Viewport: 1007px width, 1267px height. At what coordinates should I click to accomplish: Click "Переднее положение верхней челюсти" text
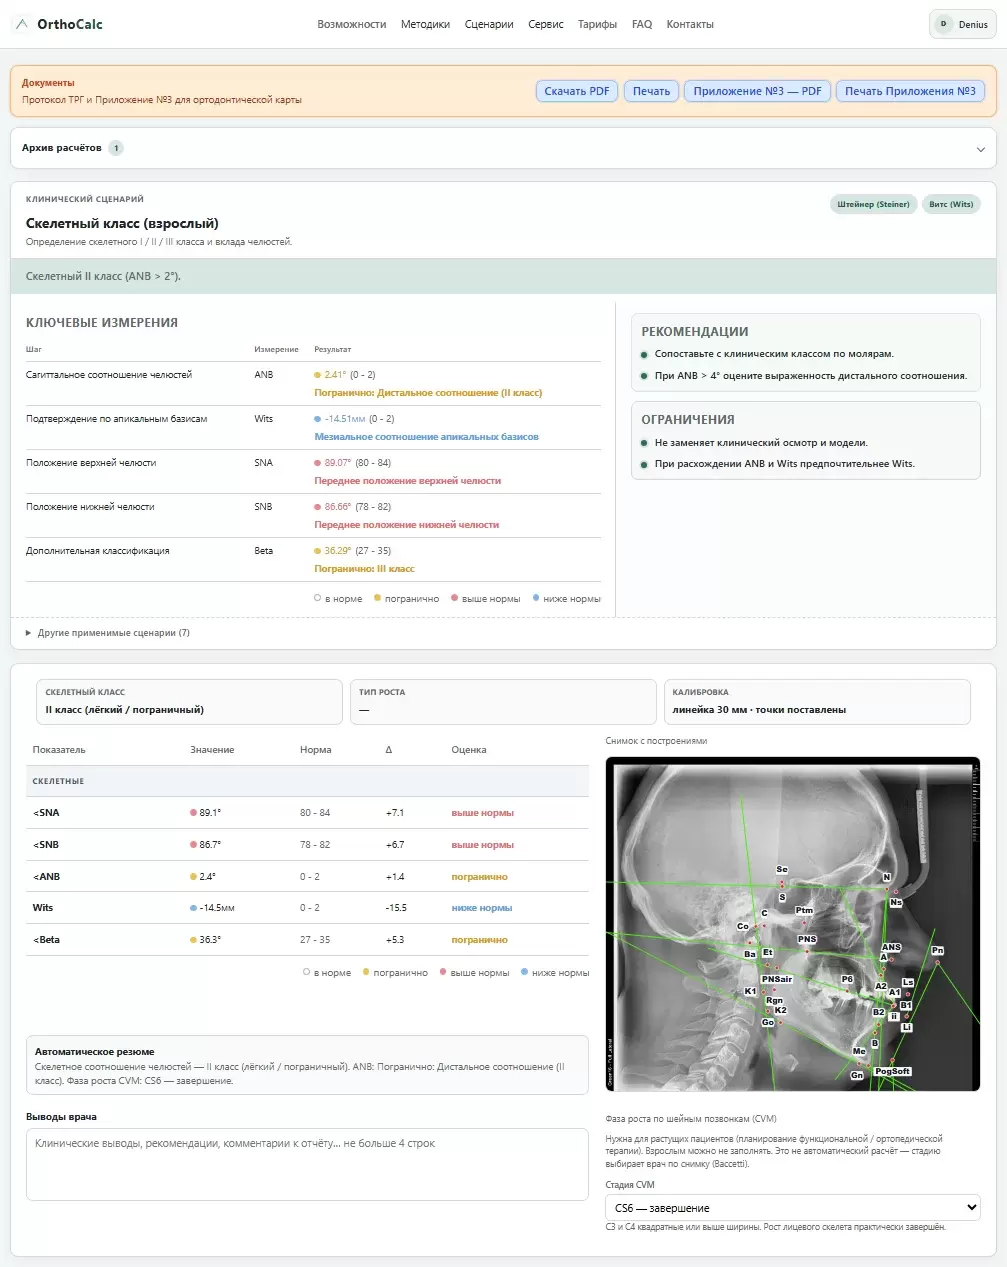coord(408,481)
